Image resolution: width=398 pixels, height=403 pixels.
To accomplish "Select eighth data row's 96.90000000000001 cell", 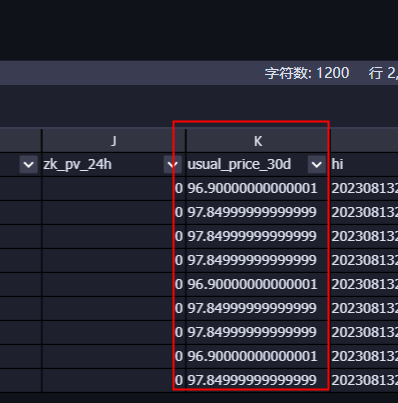I will (258, 356).
